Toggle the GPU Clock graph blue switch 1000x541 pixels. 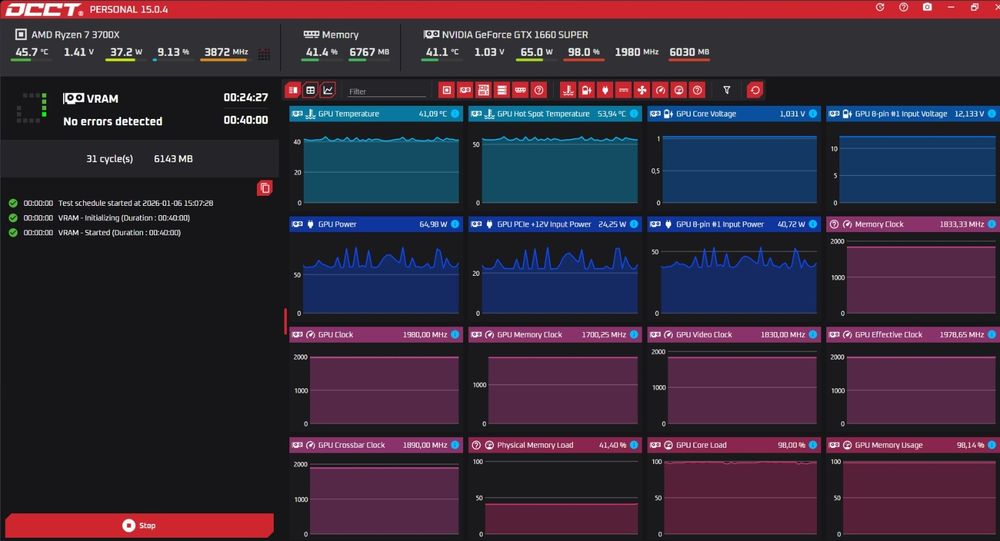point(455,334)
